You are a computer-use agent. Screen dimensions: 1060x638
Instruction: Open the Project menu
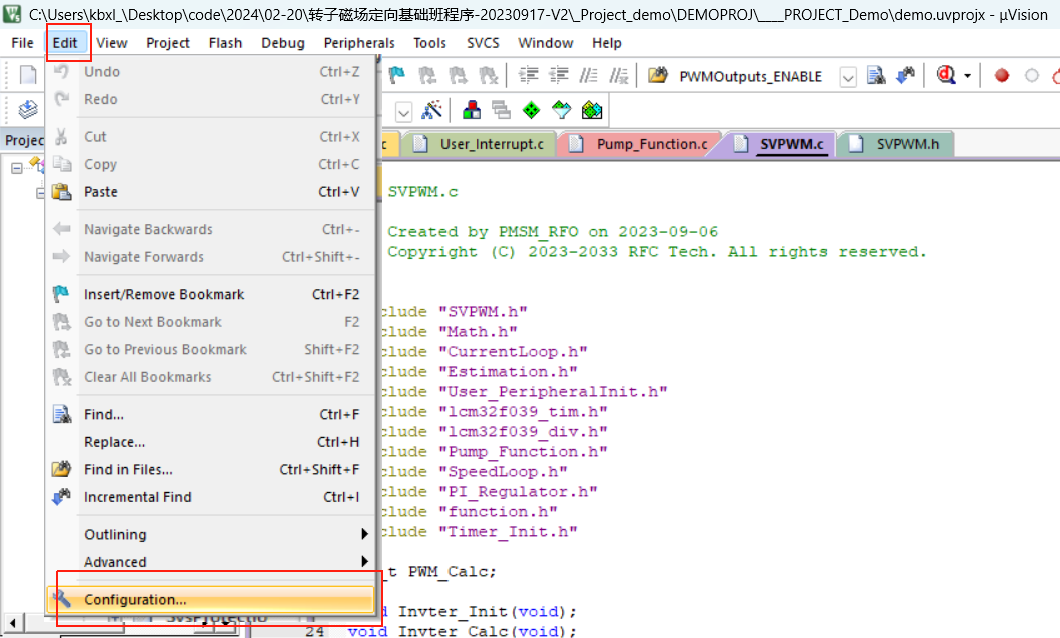tap(168, 43)
